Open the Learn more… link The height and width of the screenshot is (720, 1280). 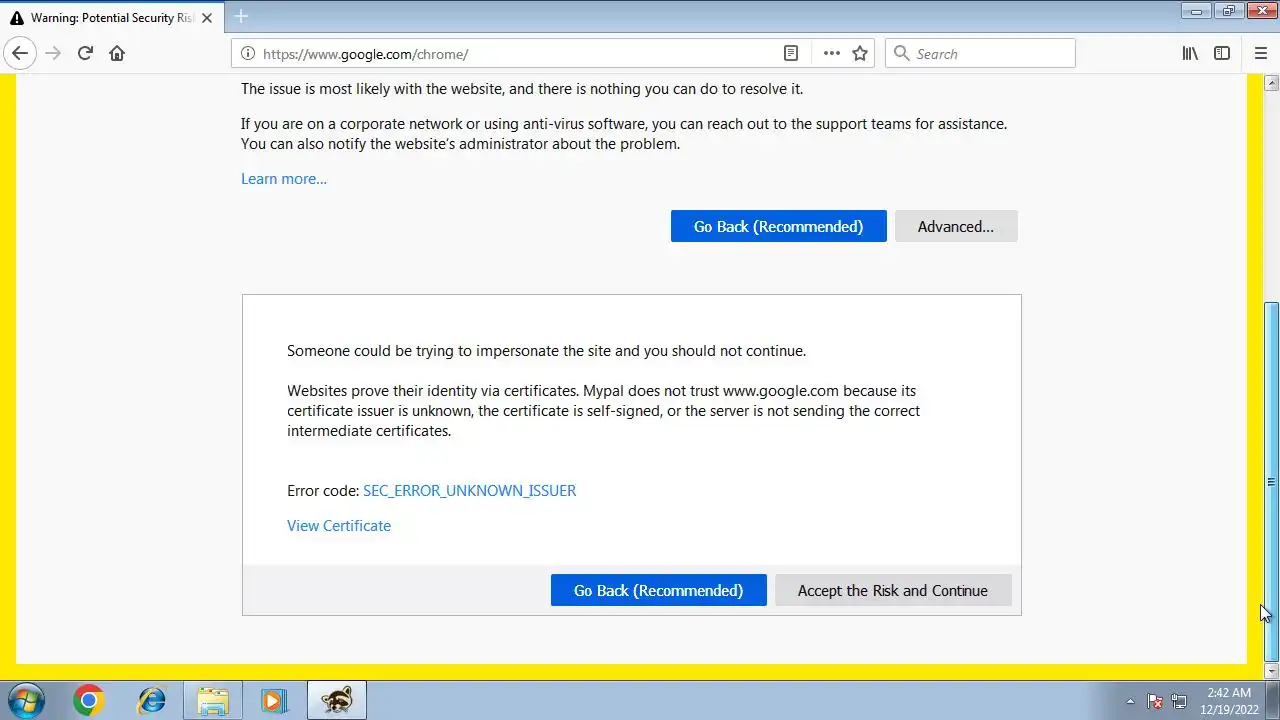284,179
